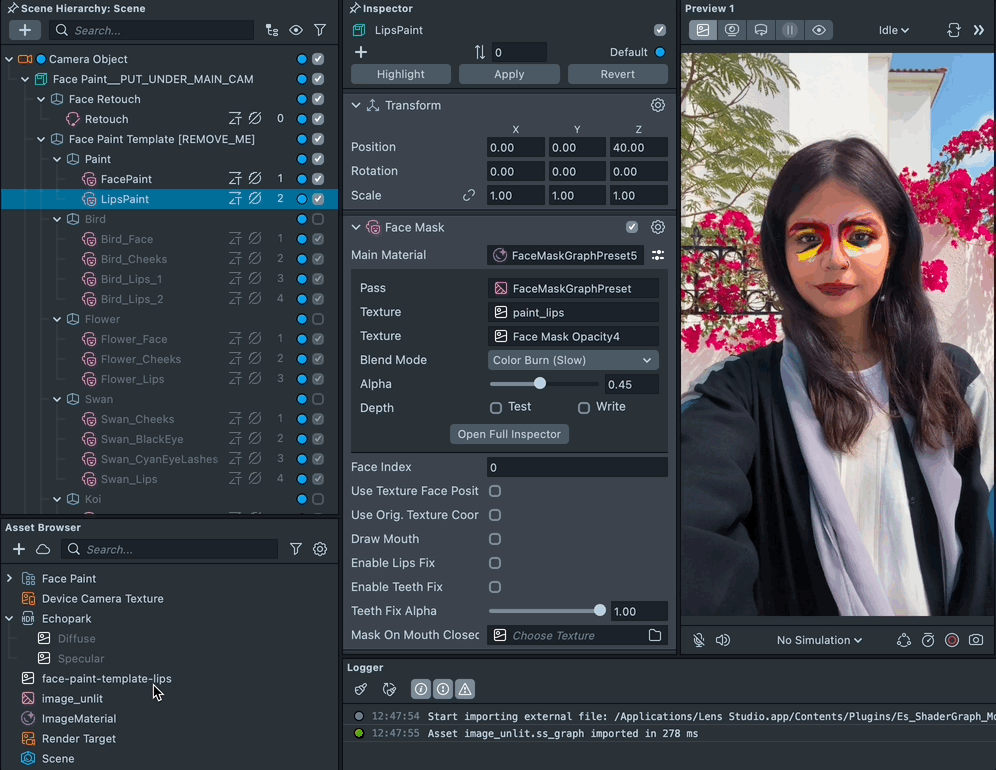Enable the Draw Mouth checkbox

tap(495, 539)
